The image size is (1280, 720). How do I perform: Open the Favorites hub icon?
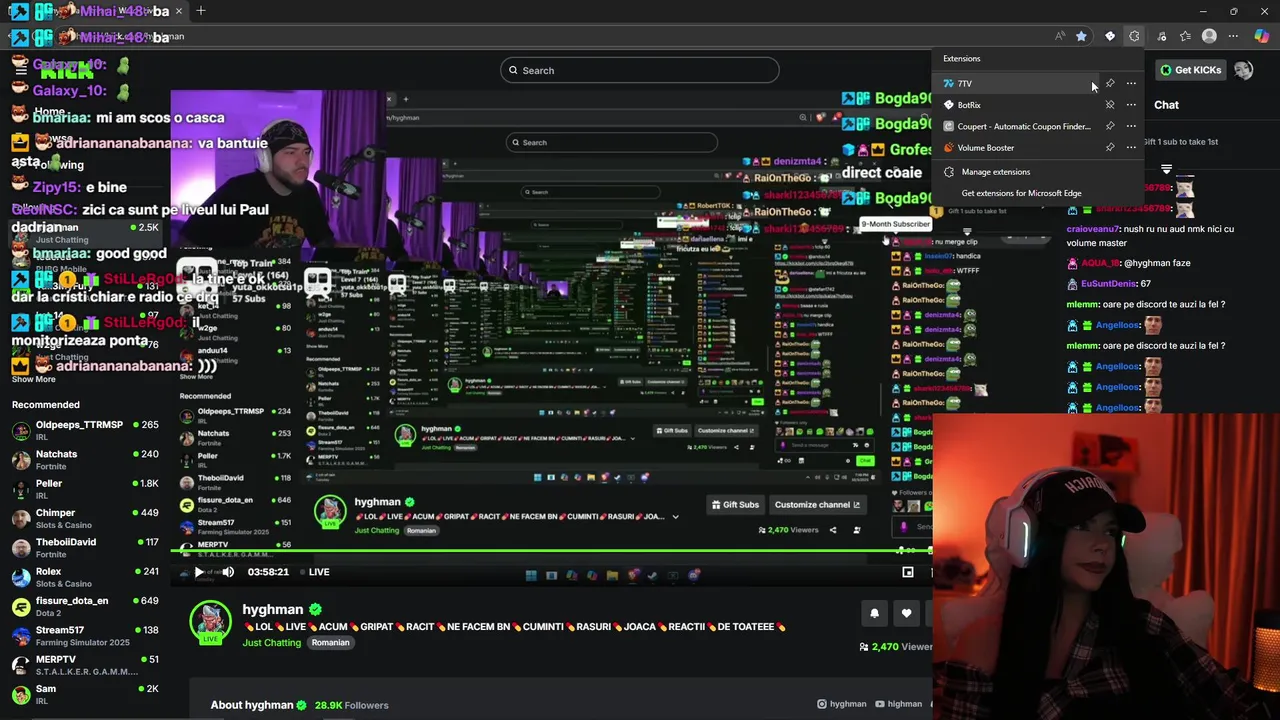click(1185, 36)
